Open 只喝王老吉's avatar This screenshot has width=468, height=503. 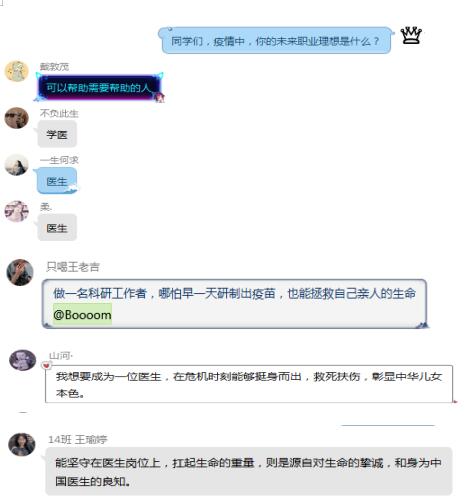click(x=20, y=272)
